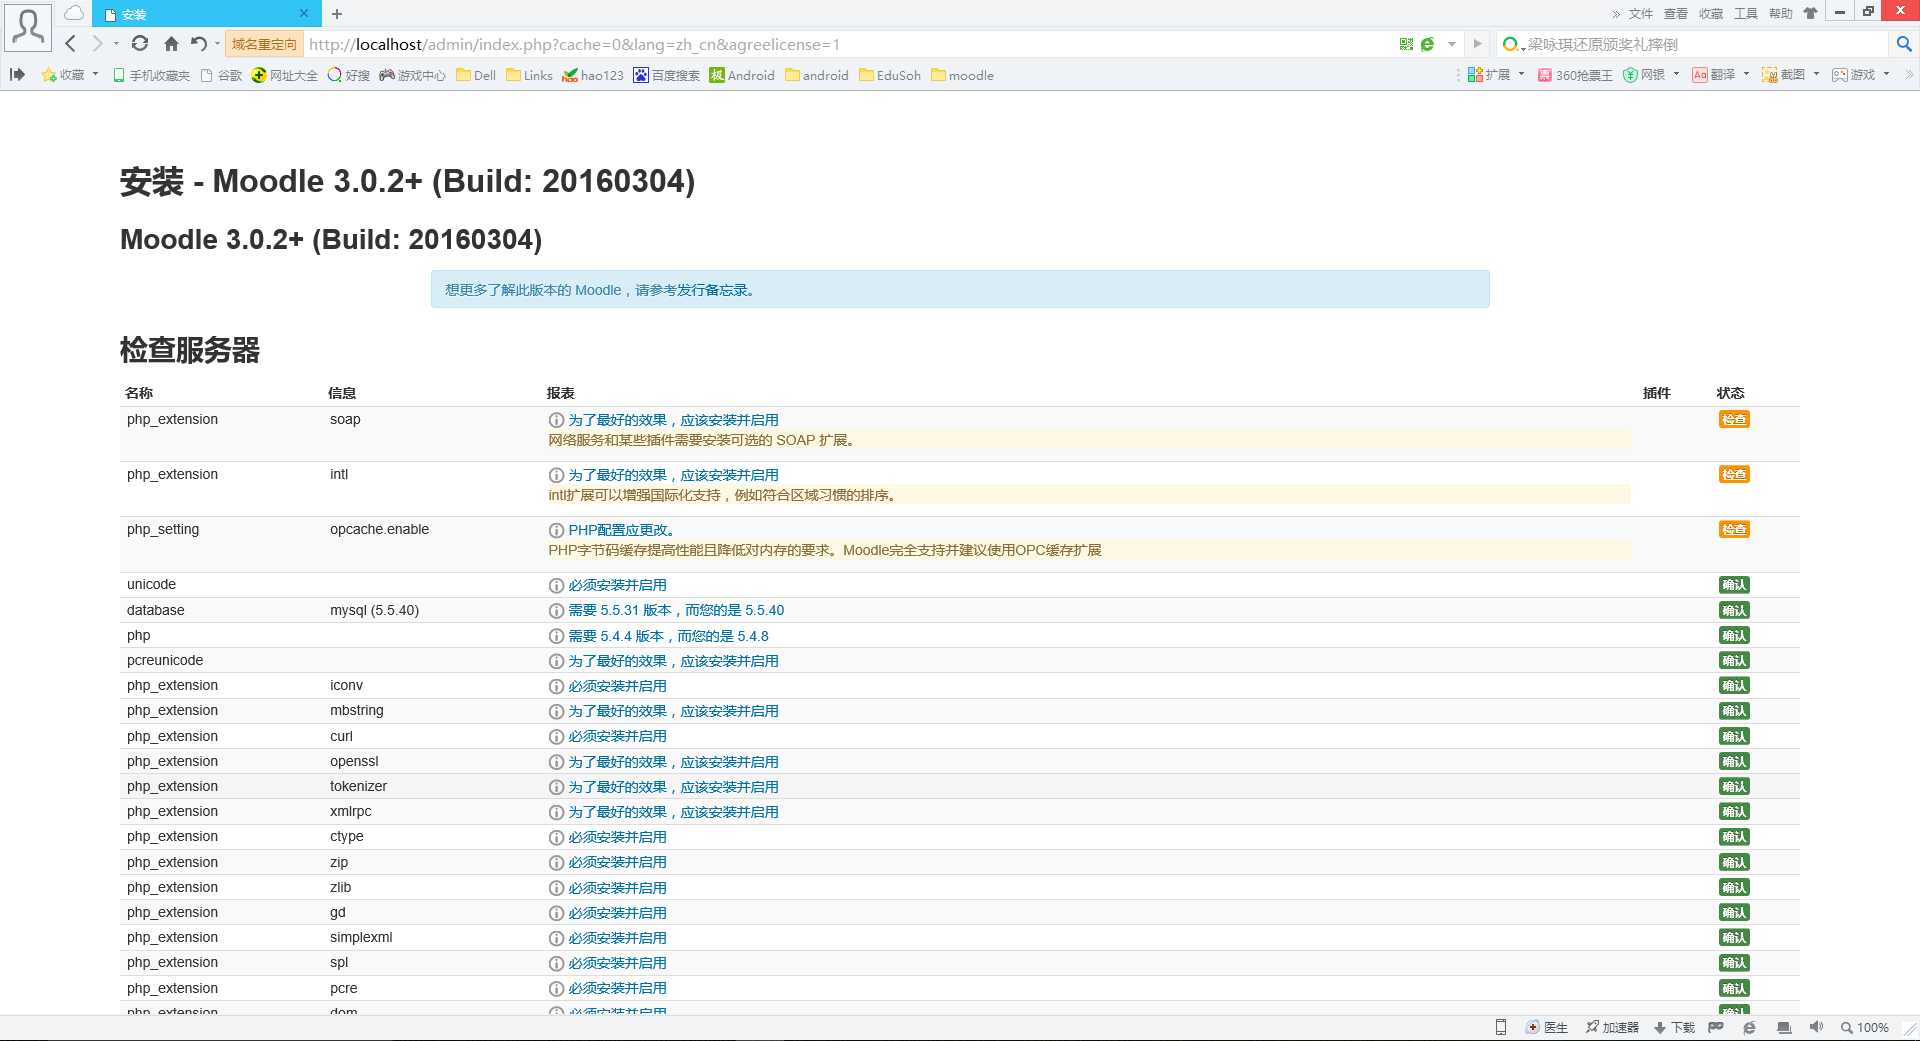Click the 加速器 accelerator status icon

click(x=1612, y=1027)
